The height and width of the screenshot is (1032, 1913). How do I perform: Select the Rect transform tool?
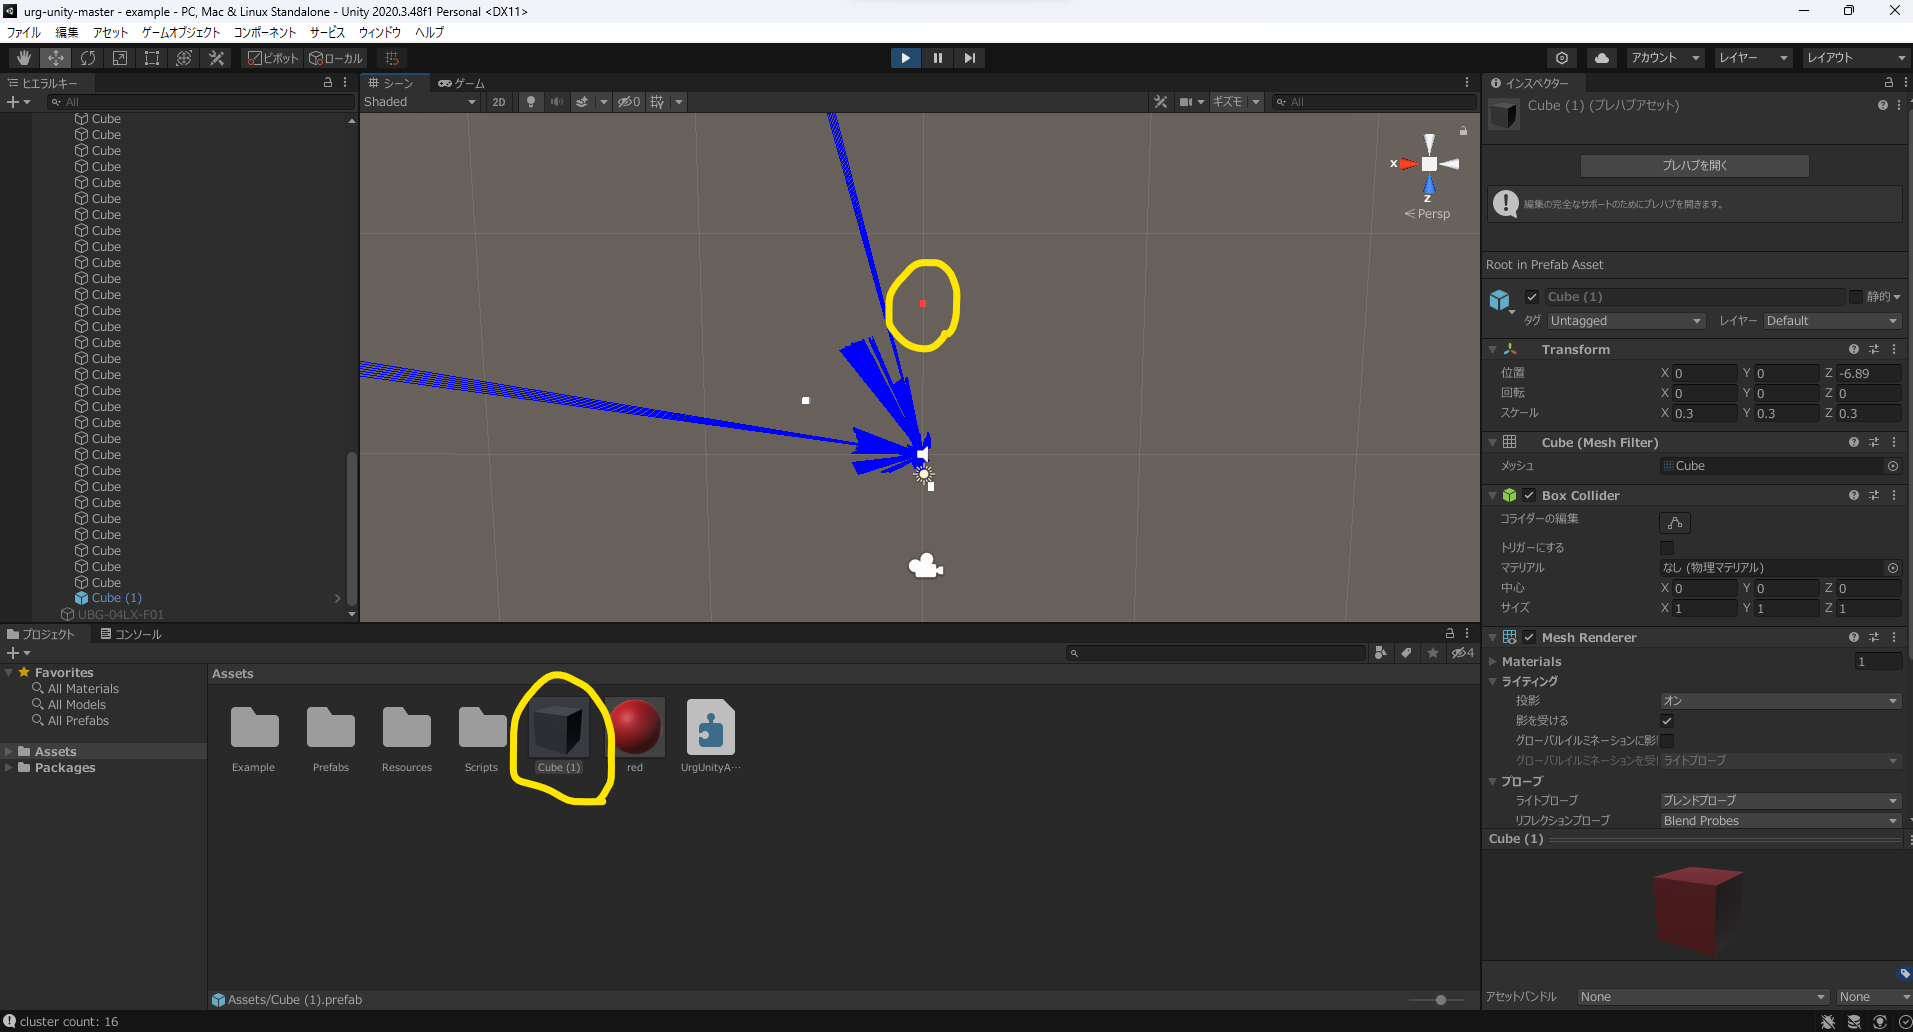click(151, 57)
